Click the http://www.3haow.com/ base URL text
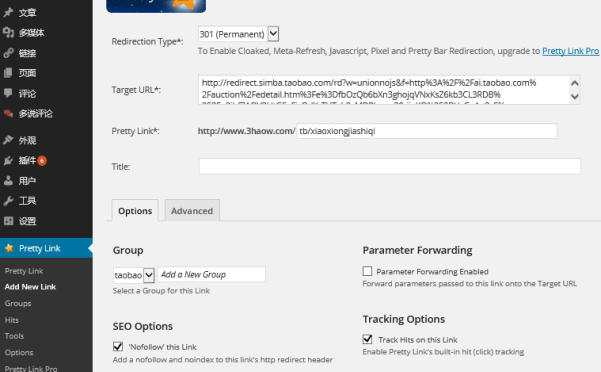Image resolution: width=601 pixels, height=372 pixels. 246,131
